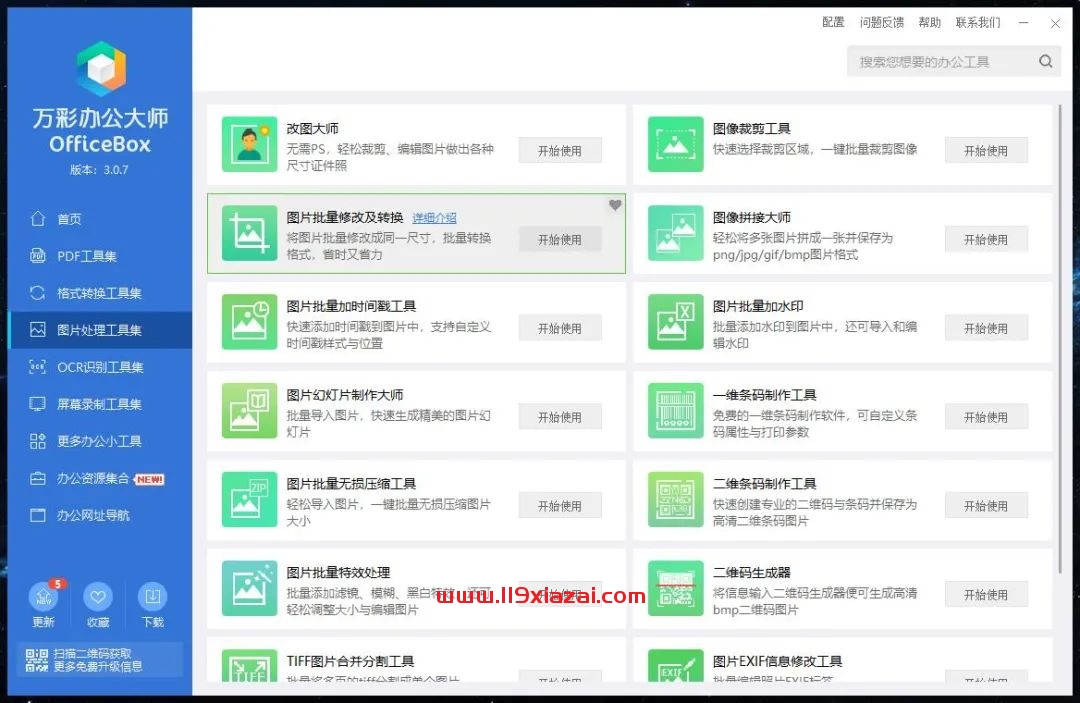Click the 更新 update icon

coord(43,596)
